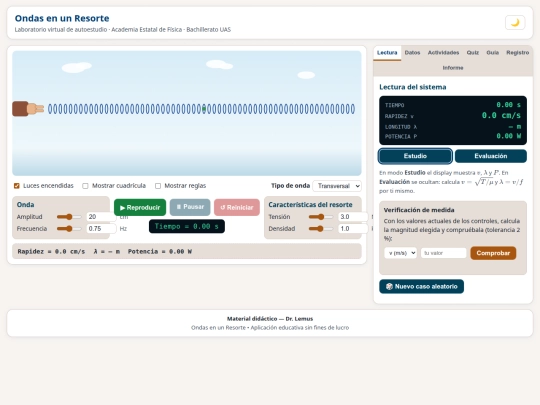This screenshot has height=405, width=540.
Task: Open the Datos tab
Action: pyautogui.click(x=412, y=53)
